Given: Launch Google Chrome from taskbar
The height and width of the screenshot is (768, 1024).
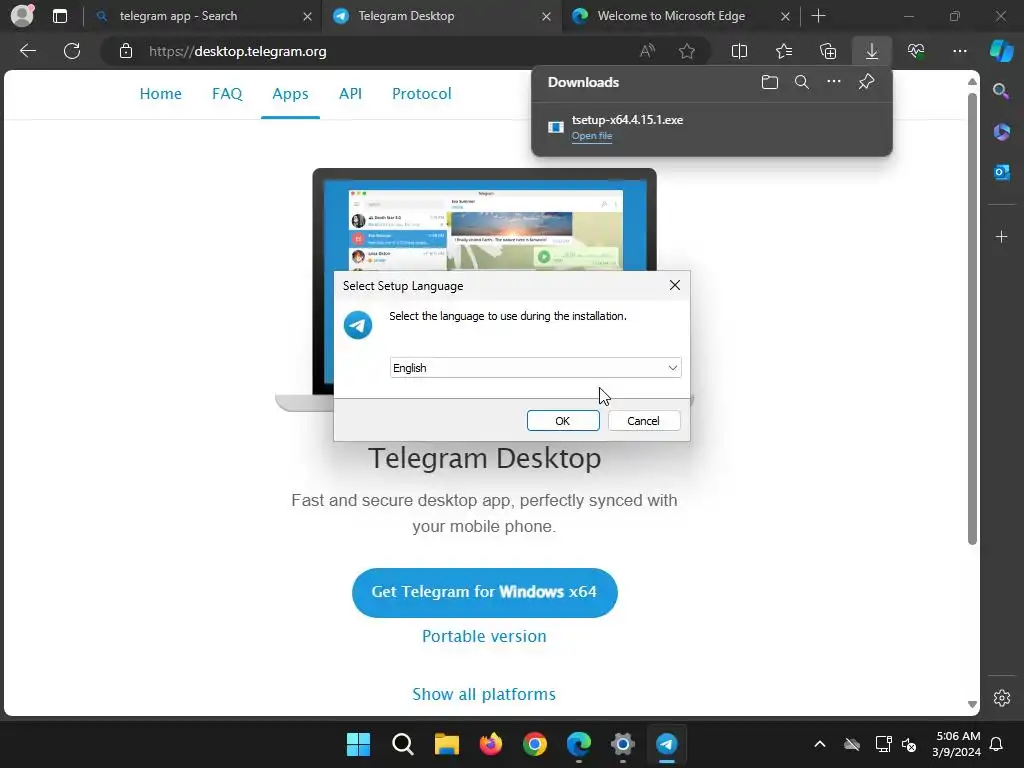Looking at the screenshot, I should coord(535,744).
